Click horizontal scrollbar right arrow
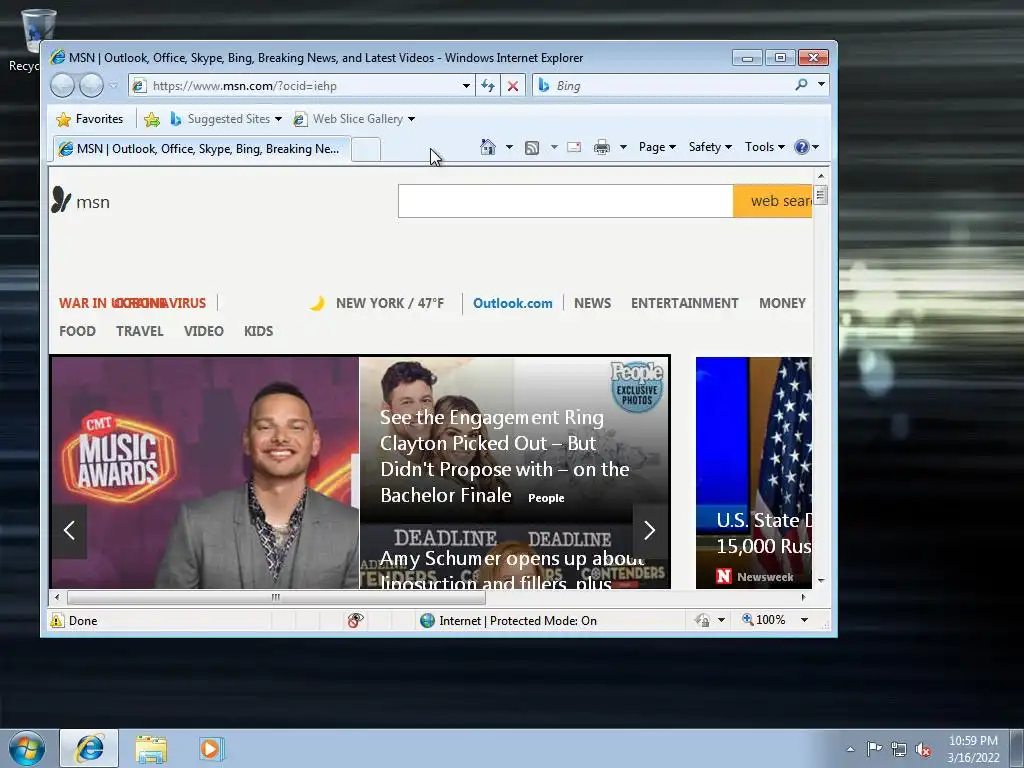Viewport: 1024px width, 768px height. [803, 597]
